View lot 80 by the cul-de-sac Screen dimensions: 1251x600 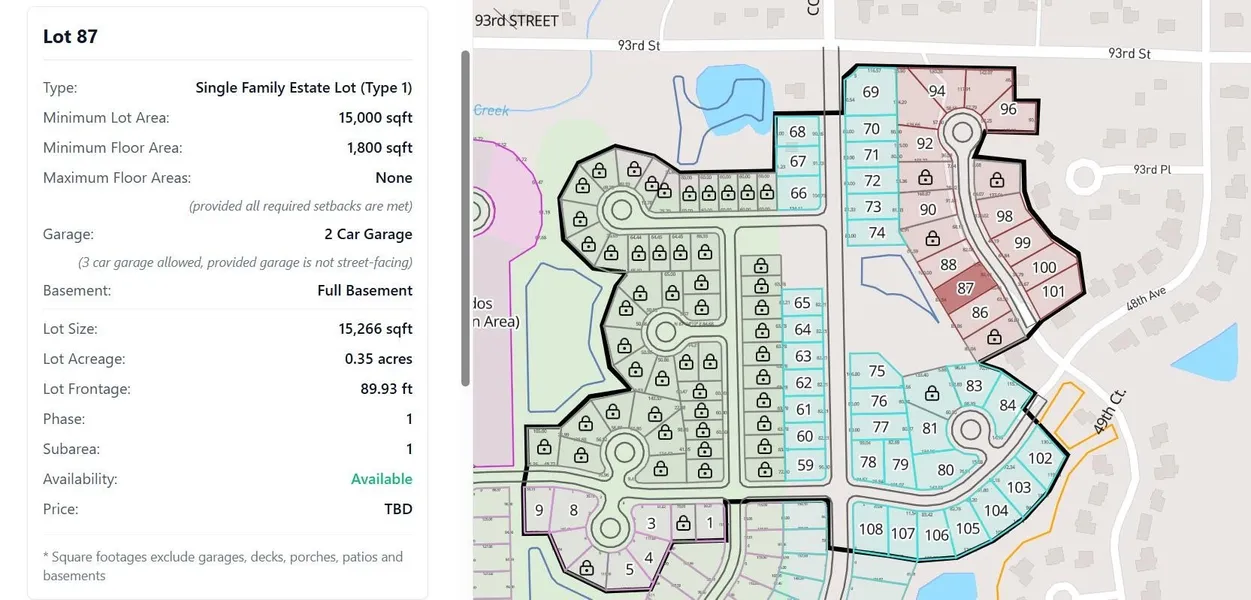tap(945, 470)
